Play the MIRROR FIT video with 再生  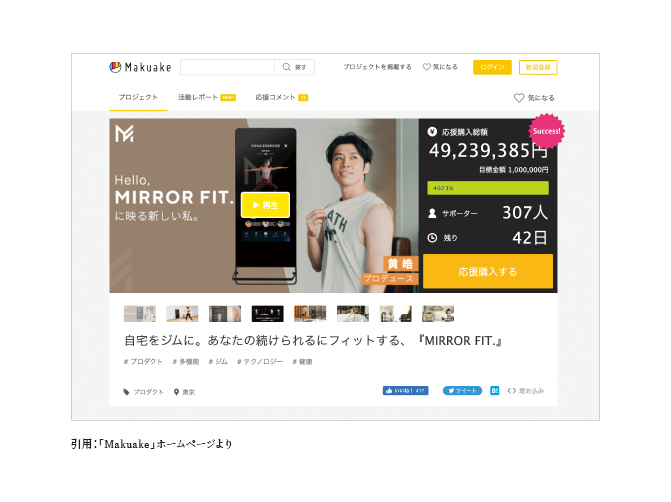(x=265, y=205)
